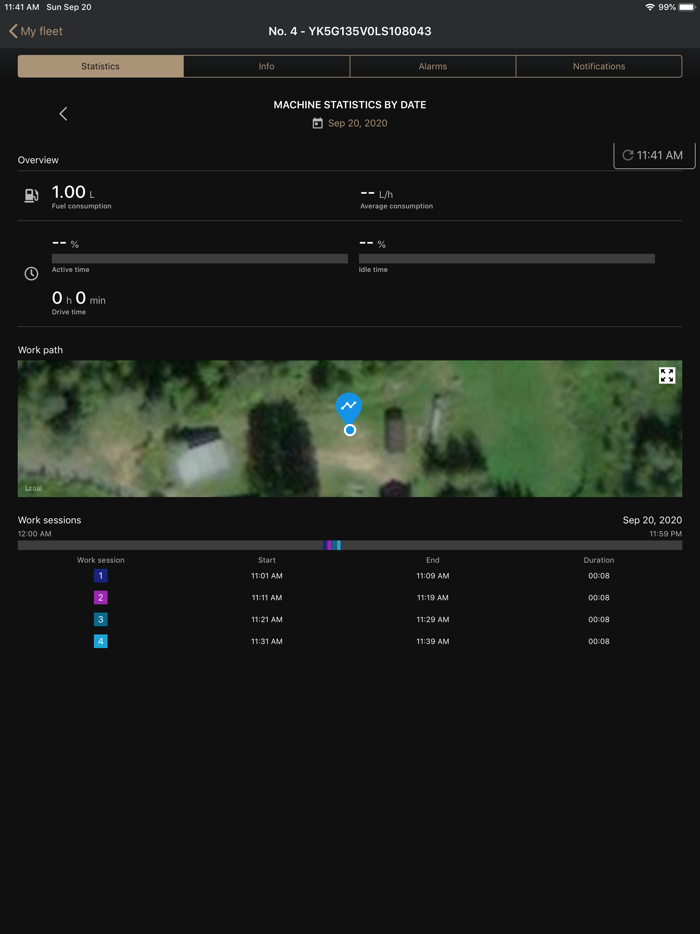
Task: Tap the clock icon beside Active time
Action: [31, 273]
